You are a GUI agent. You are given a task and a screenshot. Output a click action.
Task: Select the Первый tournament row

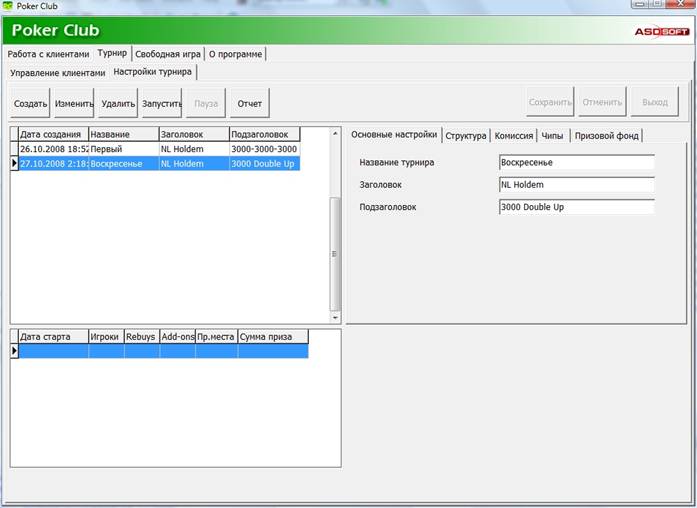[x=123, y=149]
